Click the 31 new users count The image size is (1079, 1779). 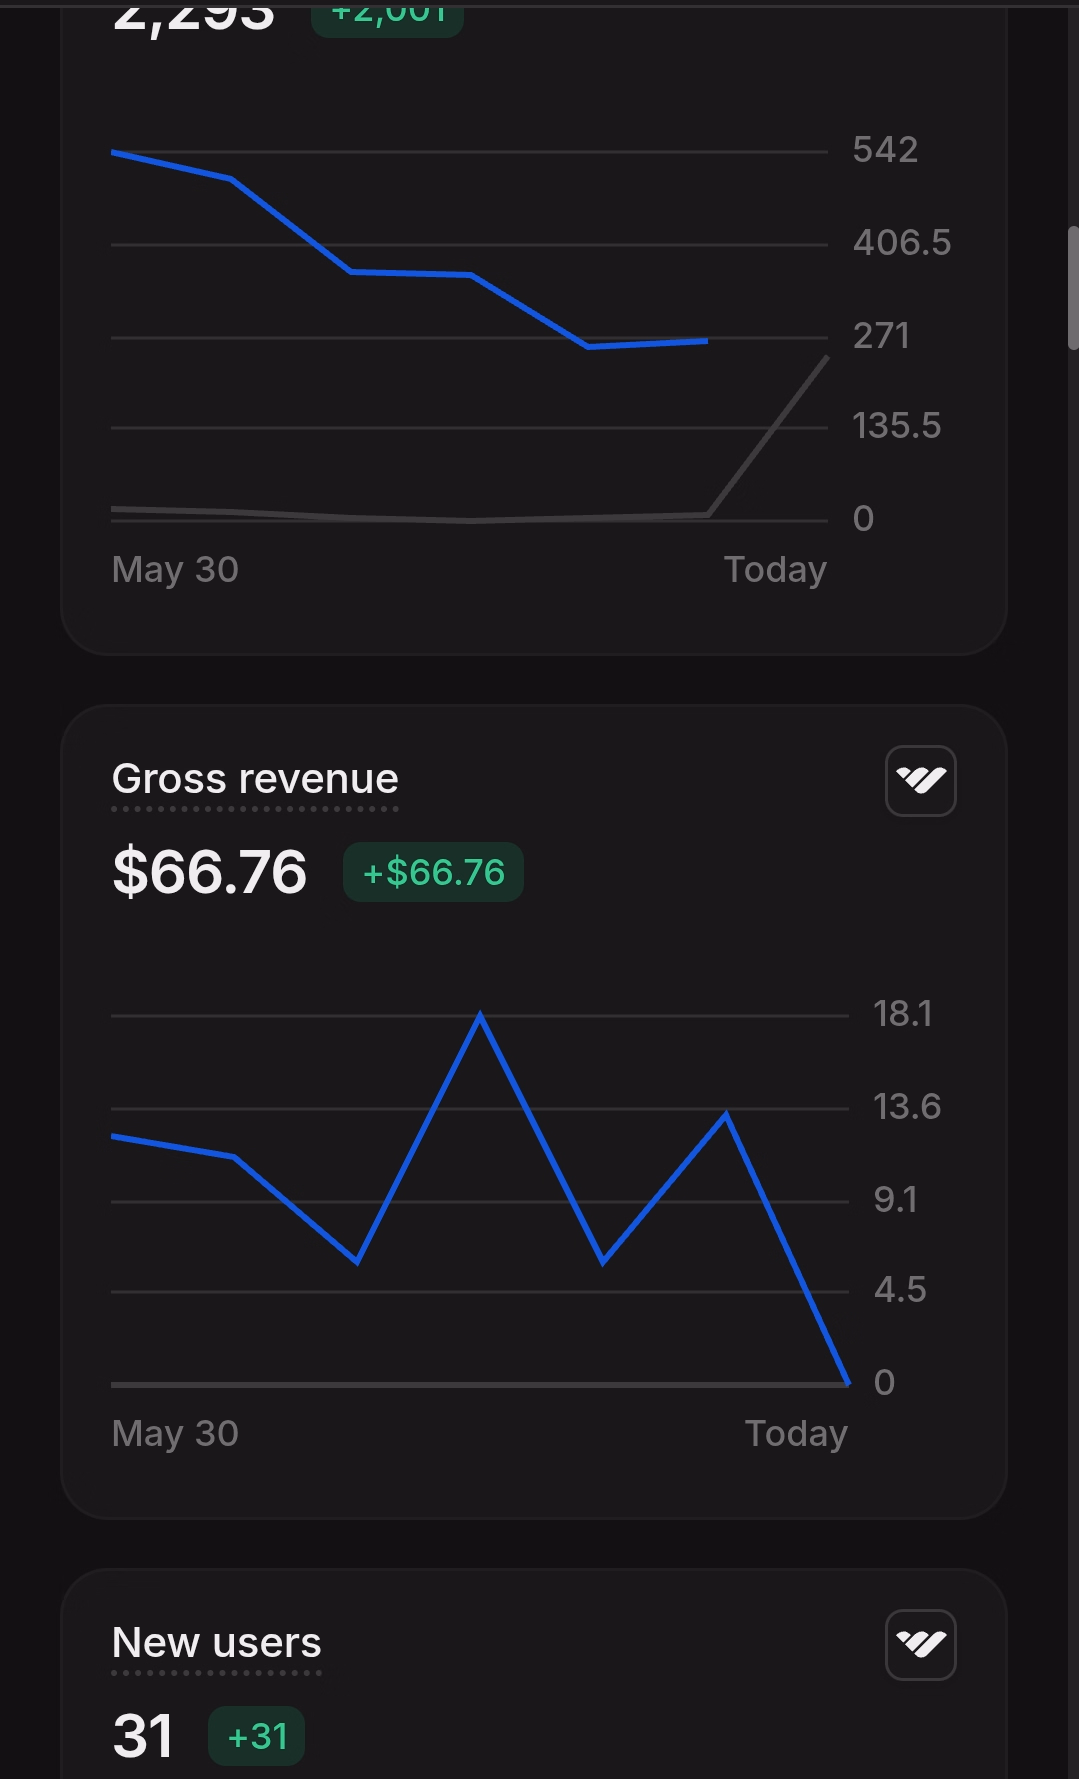[x=143, y=1736]
